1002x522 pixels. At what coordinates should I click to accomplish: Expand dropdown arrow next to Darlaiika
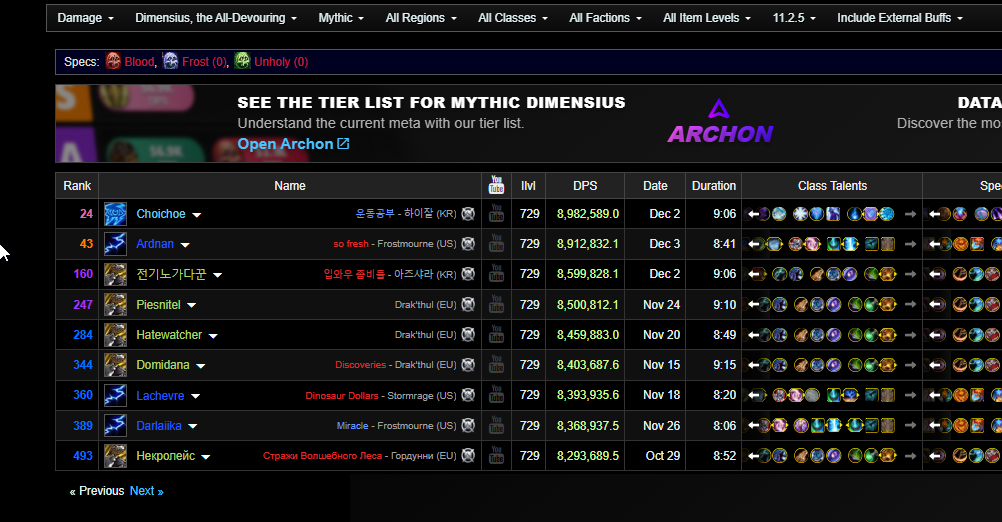click(193, 426)
